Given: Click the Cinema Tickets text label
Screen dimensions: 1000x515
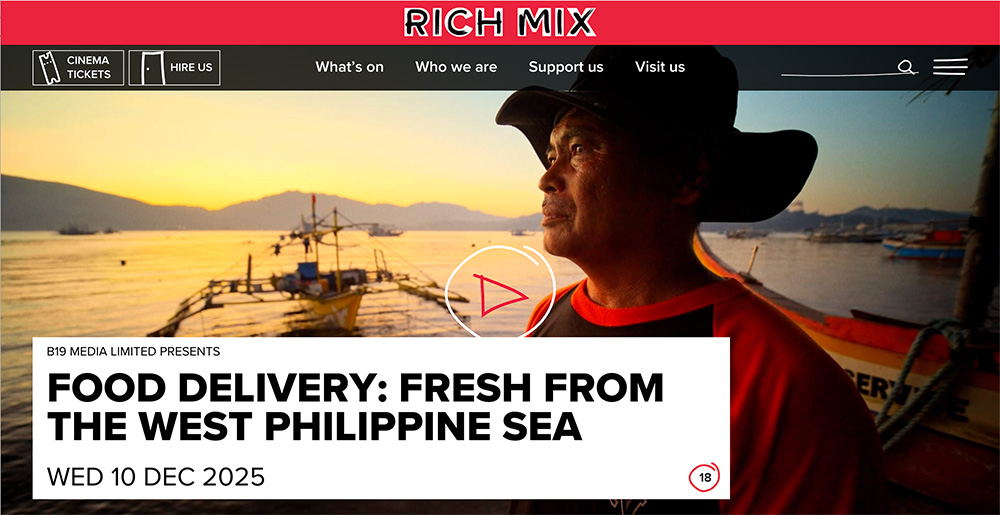Looking at the screenshot, I should [x=89, y=67].
